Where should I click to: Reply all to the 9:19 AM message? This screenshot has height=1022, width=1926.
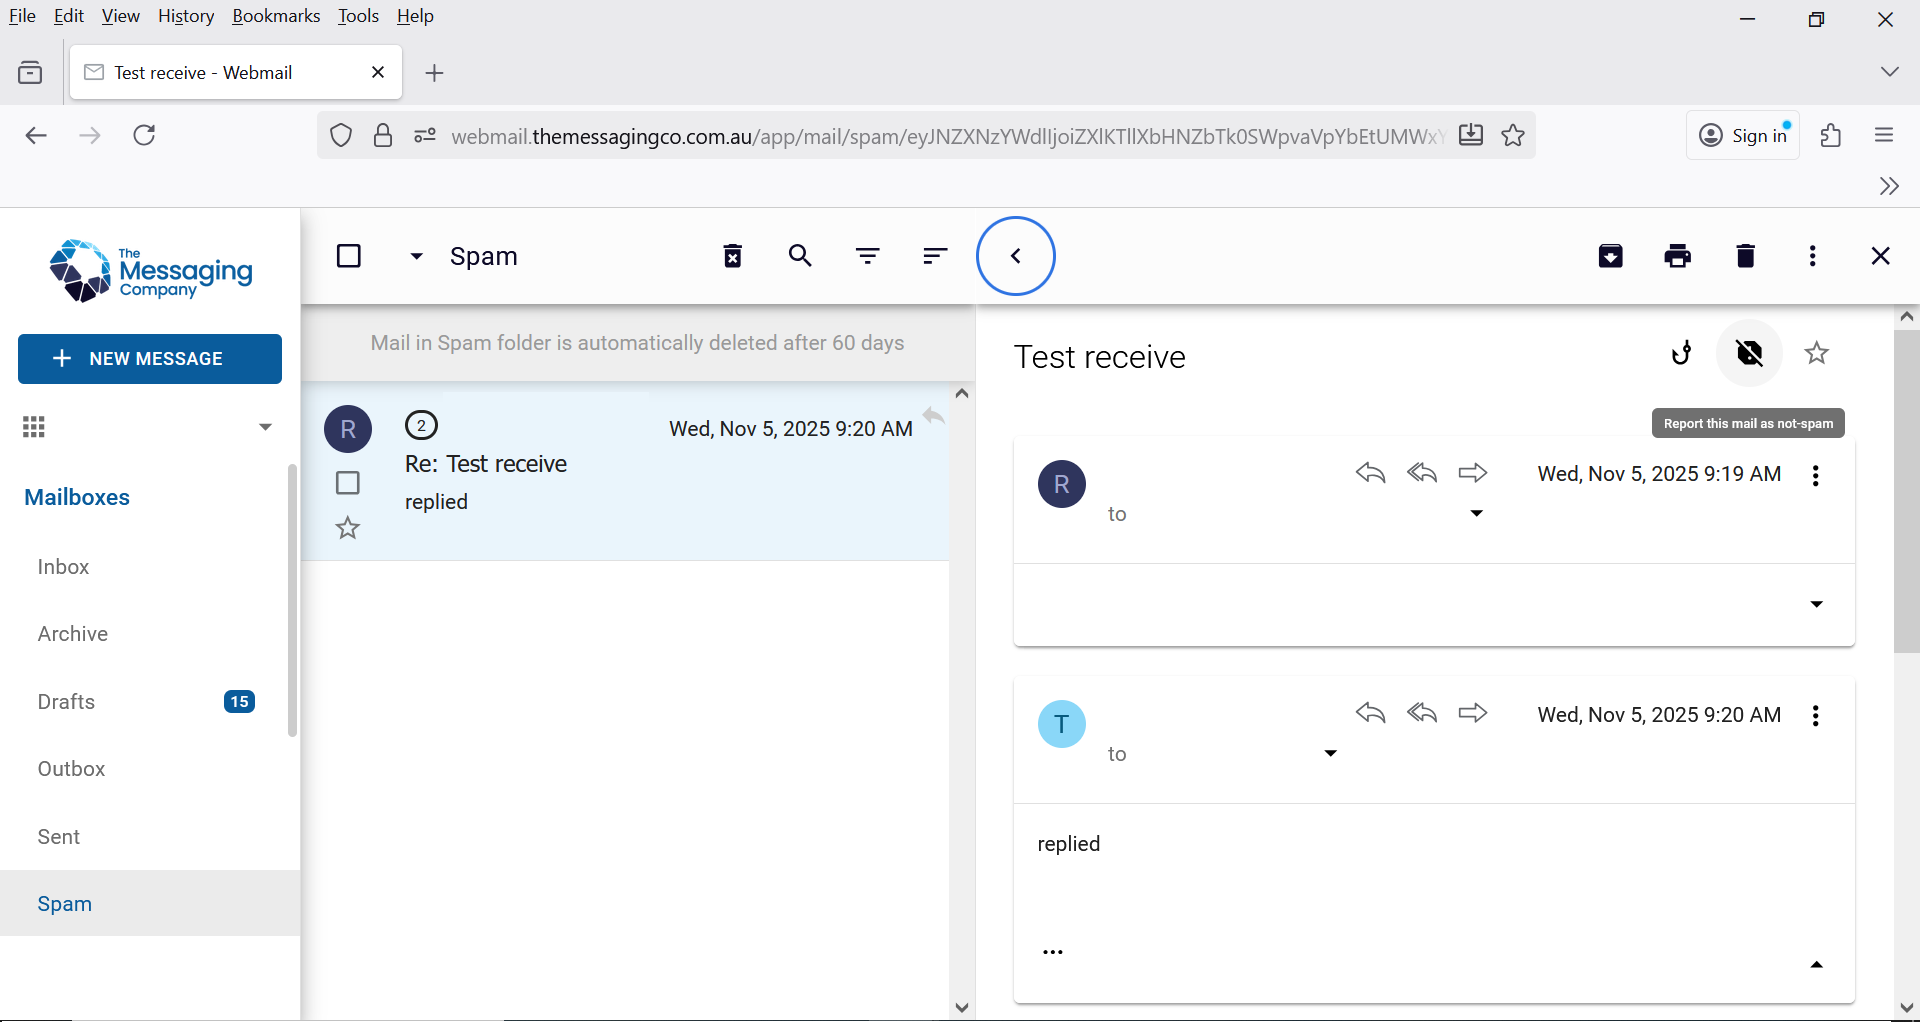pyautogui.click(x=1422, y=473)
